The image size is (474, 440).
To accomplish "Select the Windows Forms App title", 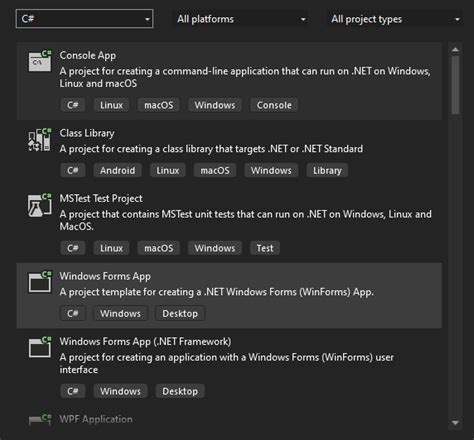I will click(105, 276).
